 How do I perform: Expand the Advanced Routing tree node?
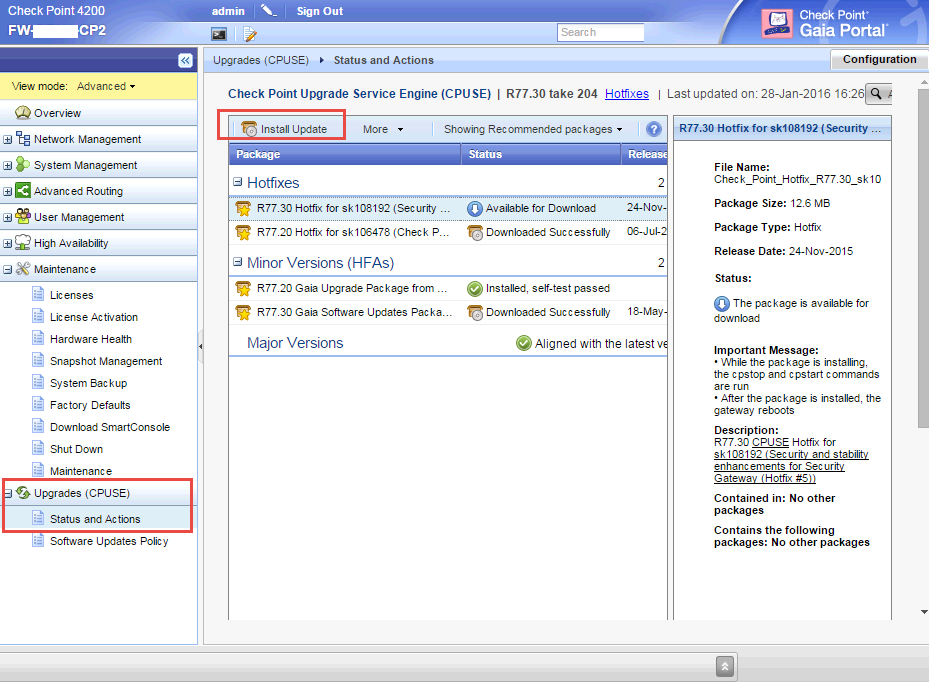pos(8,192)
